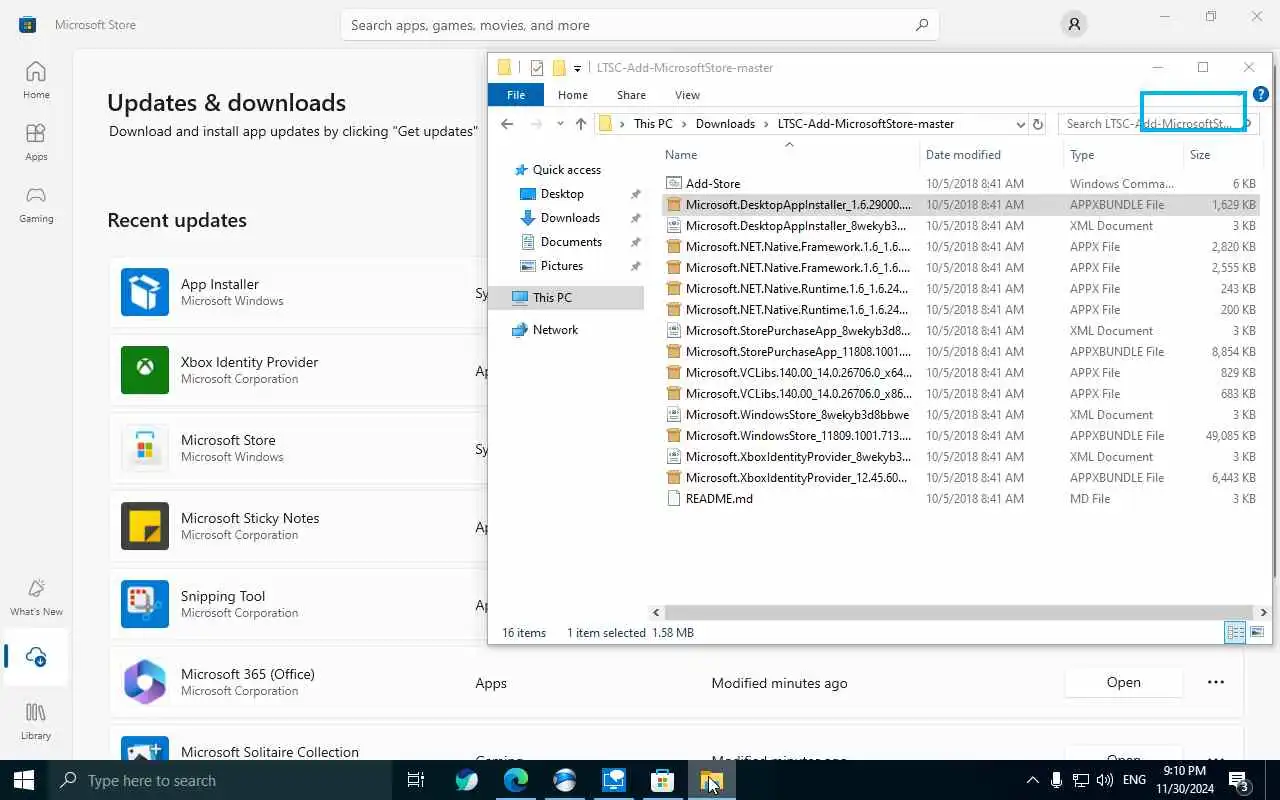Click the Microsoft 365 (Office) app icon
The width and height of the screenshot is (1280, 800).
click(x=145, y=682)
